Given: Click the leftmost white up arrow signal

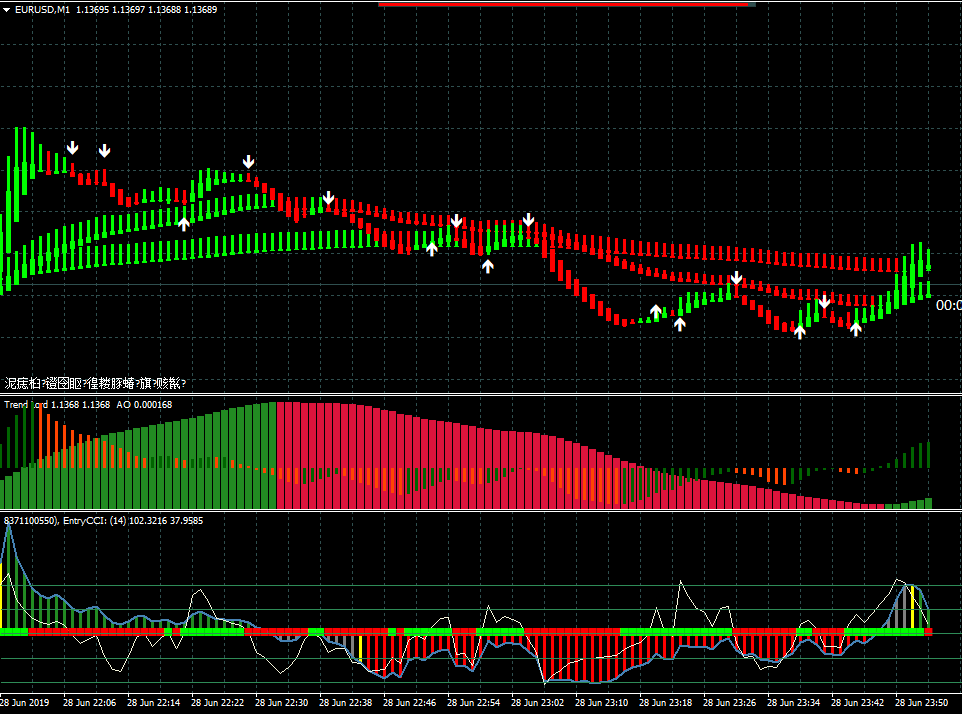Looking at the screenshot, I should tap(184, 223).
